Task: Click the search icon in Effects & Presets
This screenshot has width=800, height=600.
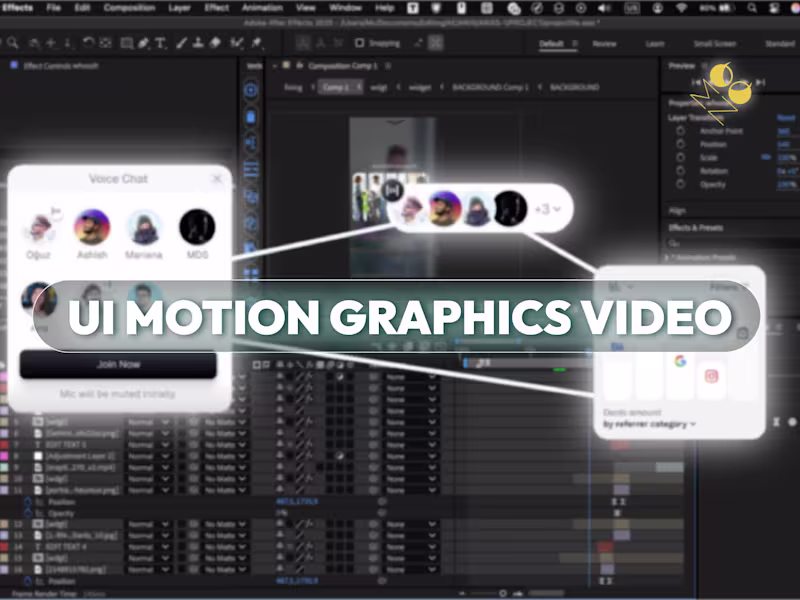Action: 674,244
